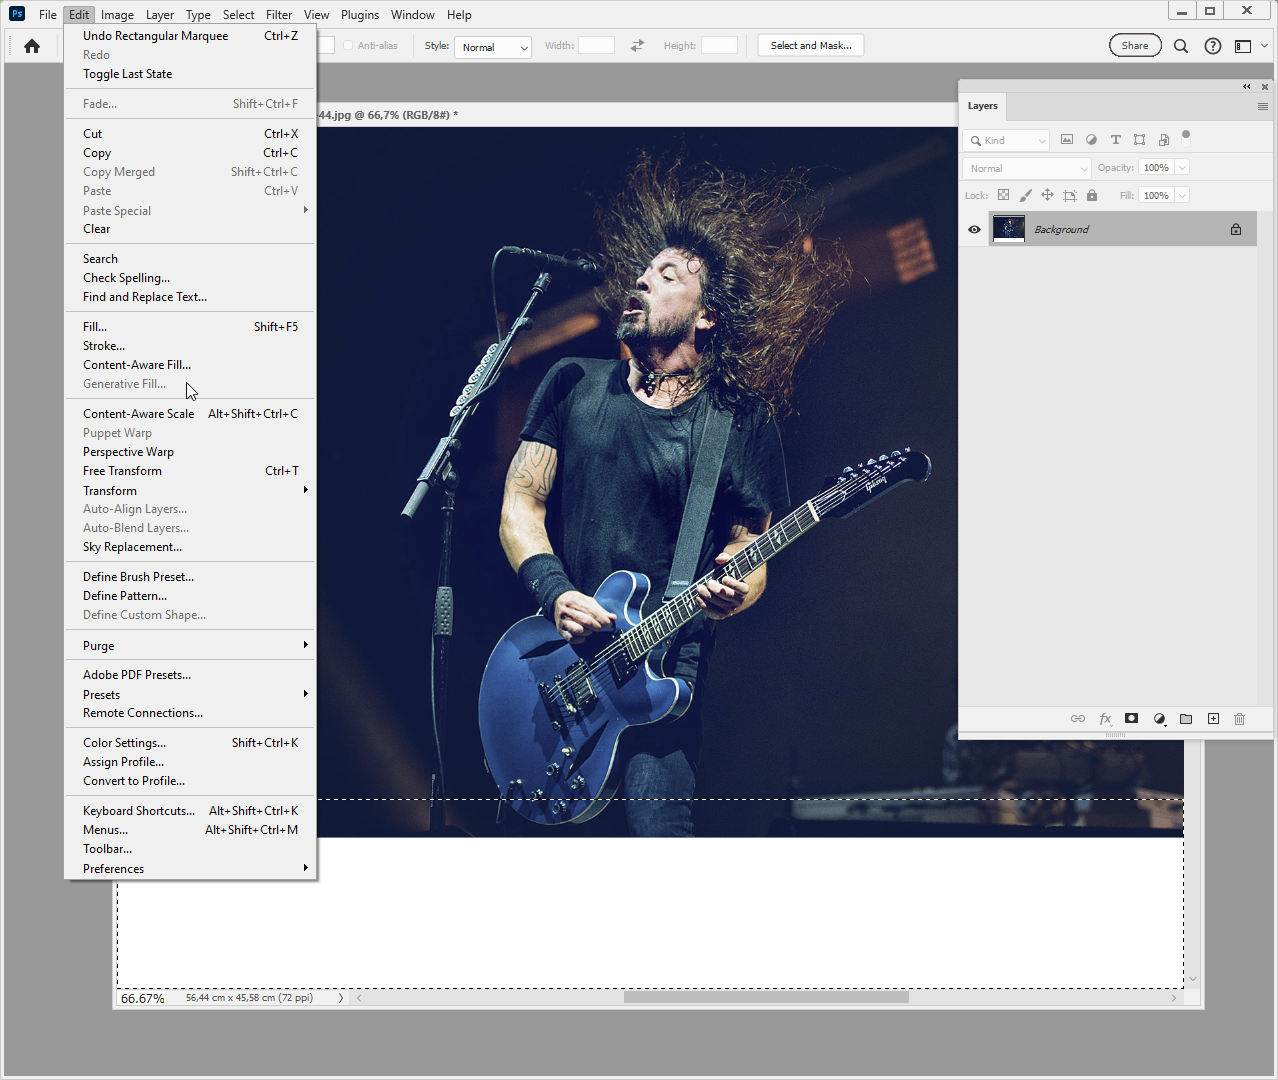Open the Layers panel menu icon

[1263, 106]
